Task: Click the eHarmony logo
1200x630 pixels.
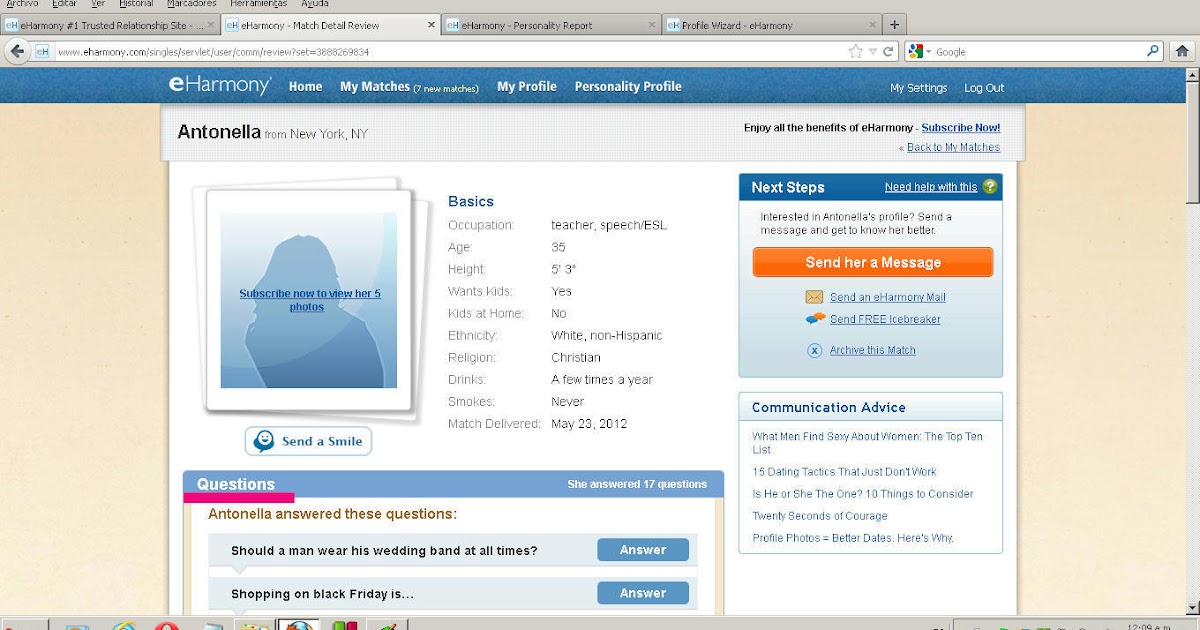Action: (x=219, y=86)
